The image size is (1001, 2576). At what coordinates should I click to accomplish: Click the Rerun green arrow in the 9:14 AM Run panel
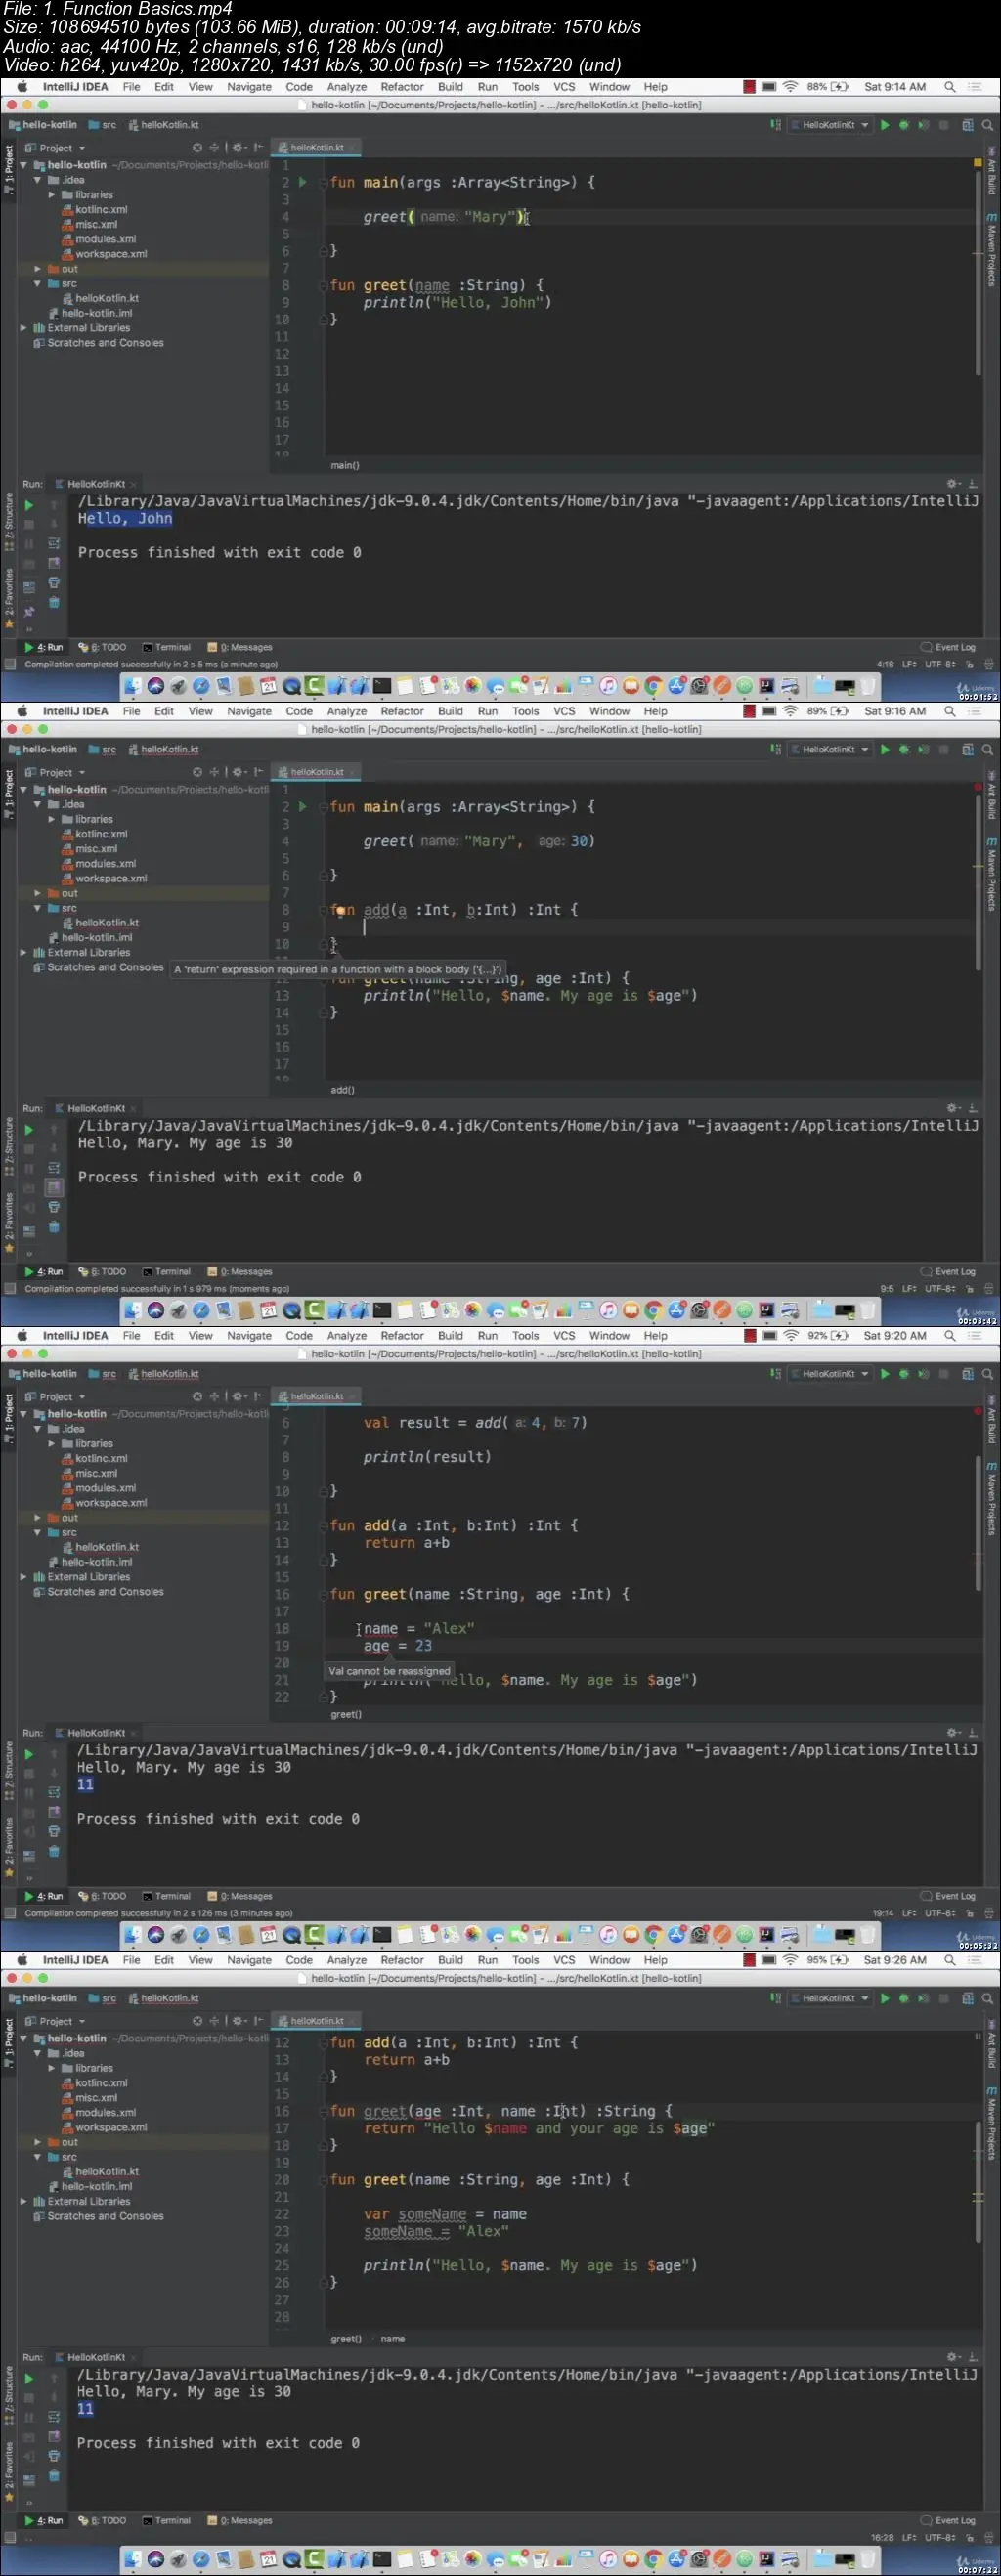29,505
